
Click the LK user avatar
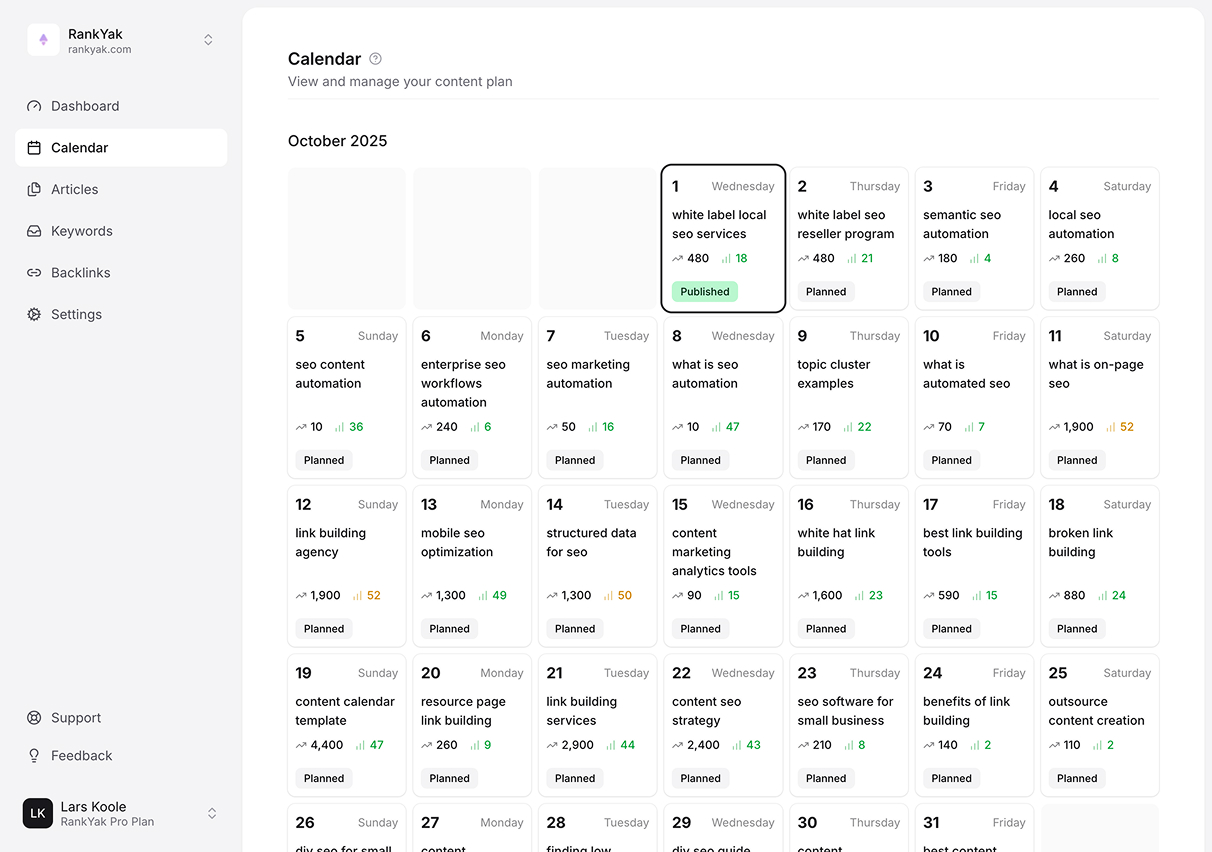point(38,814)
